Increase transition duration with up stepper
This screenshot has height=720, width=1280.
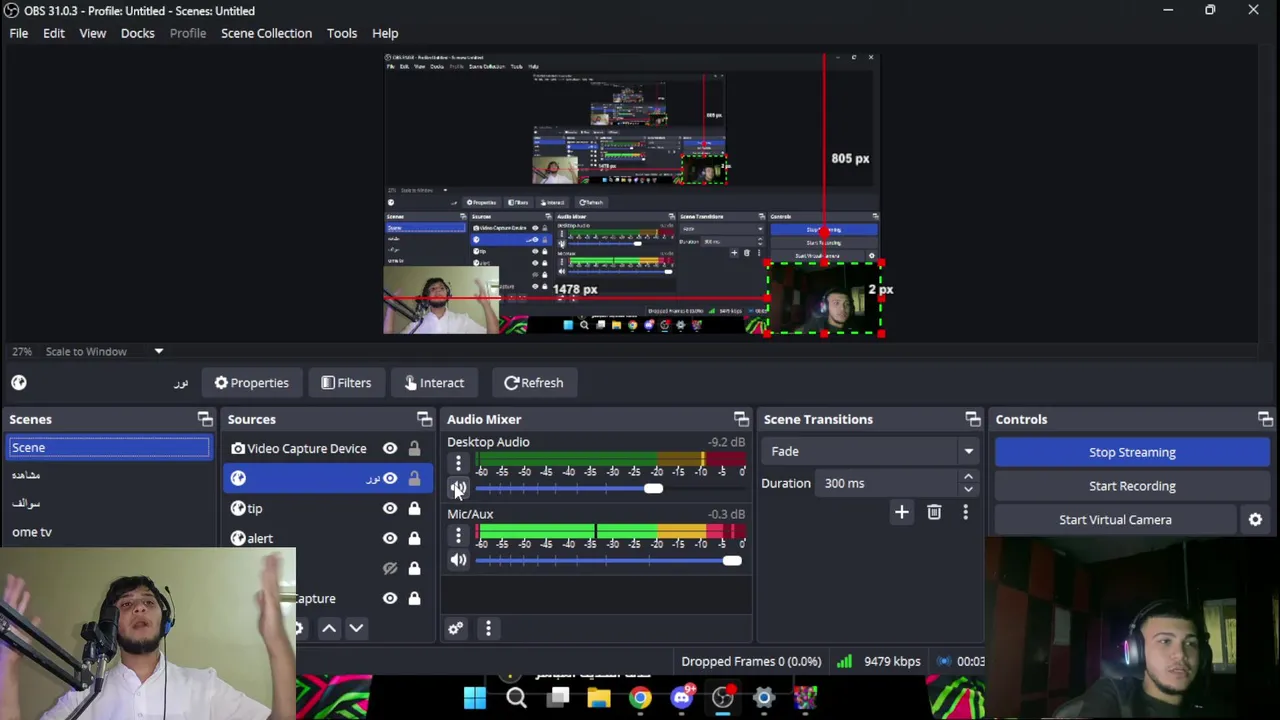click(x=968, y=477)
